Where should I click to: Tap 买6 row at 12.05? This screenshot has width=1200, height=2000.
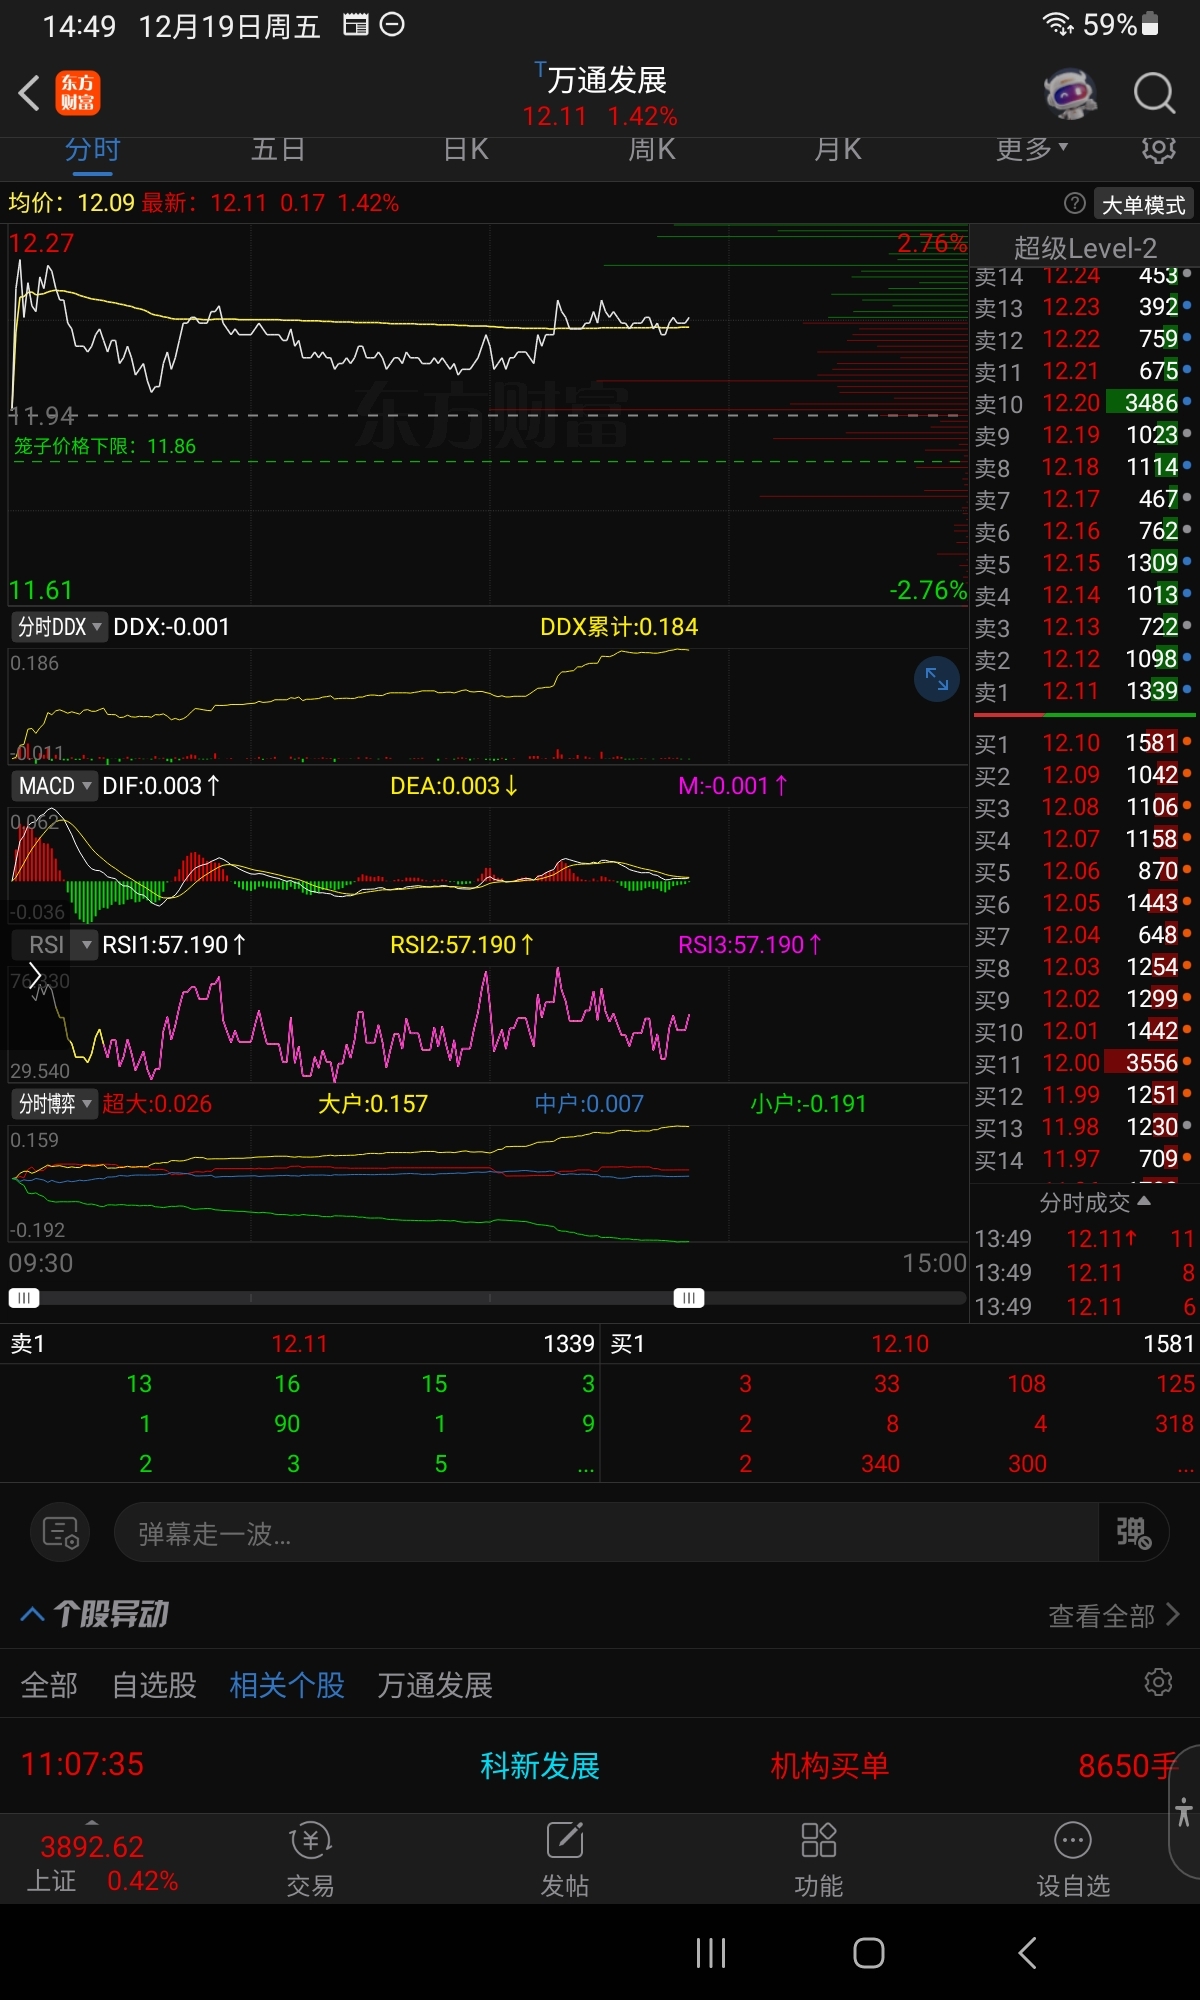[x=1084, y=903]
